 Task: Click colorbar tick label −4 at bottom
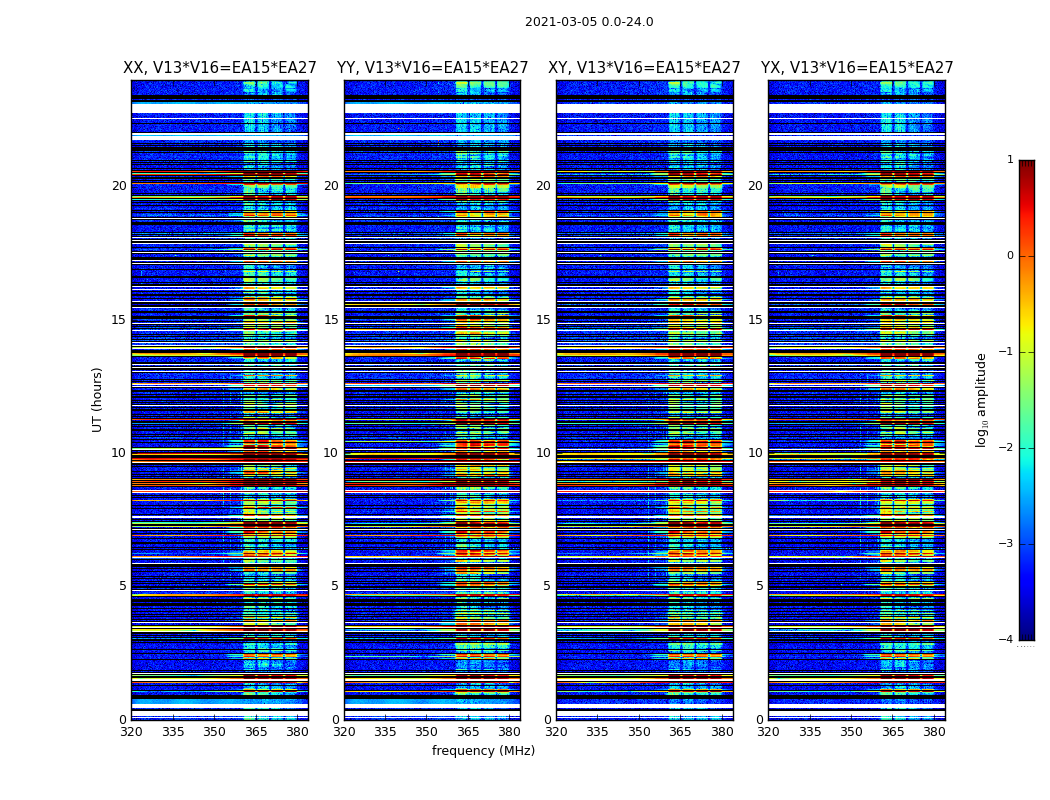[x=1007, y=640]
